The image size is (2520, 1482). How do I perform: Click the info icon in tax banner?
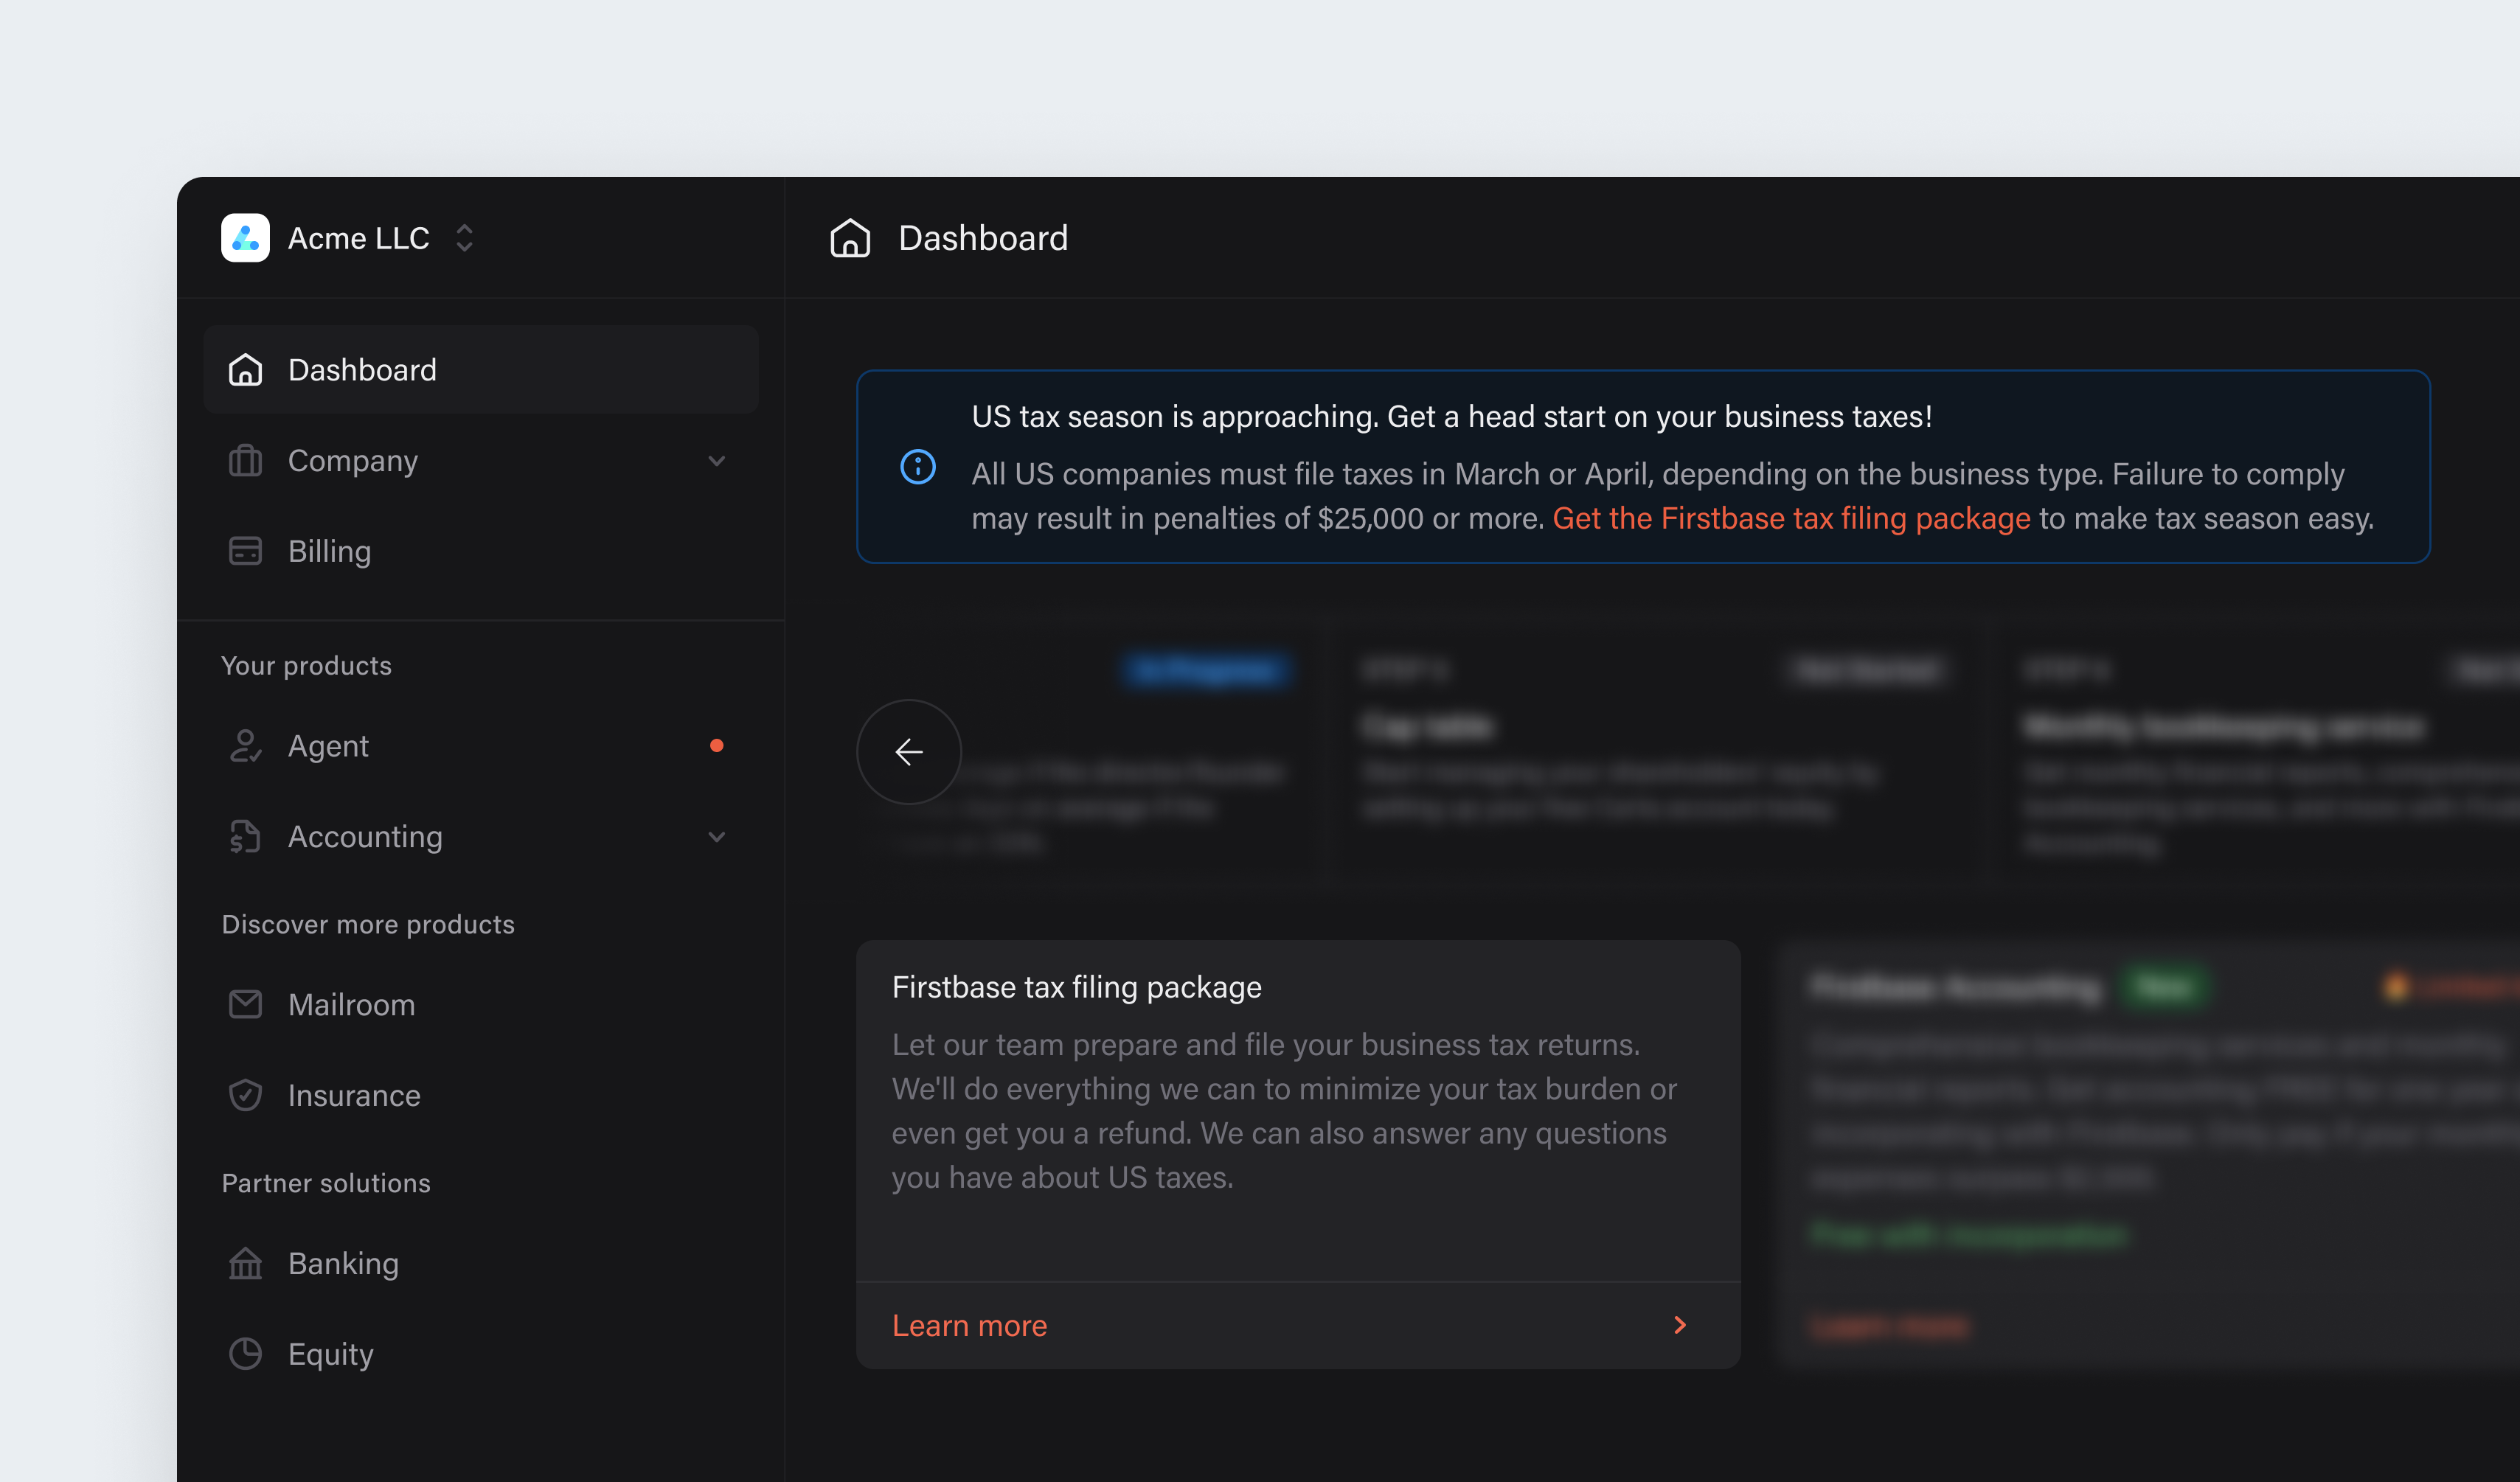(x=918, y=466)
